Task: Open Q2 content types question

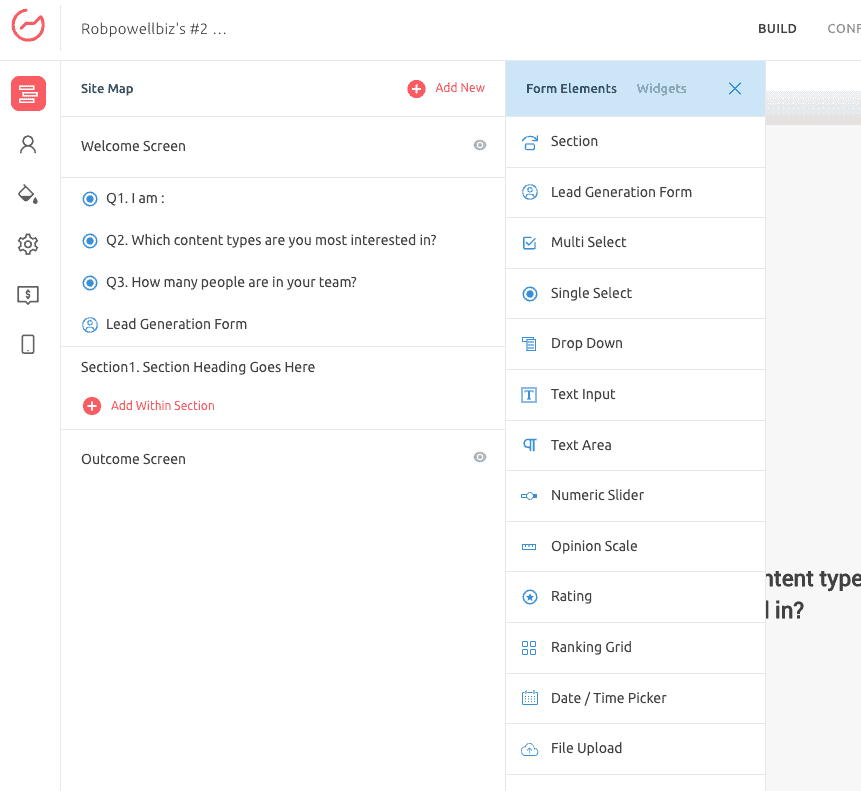Action: pyautogui.click(x=271, y=240)
